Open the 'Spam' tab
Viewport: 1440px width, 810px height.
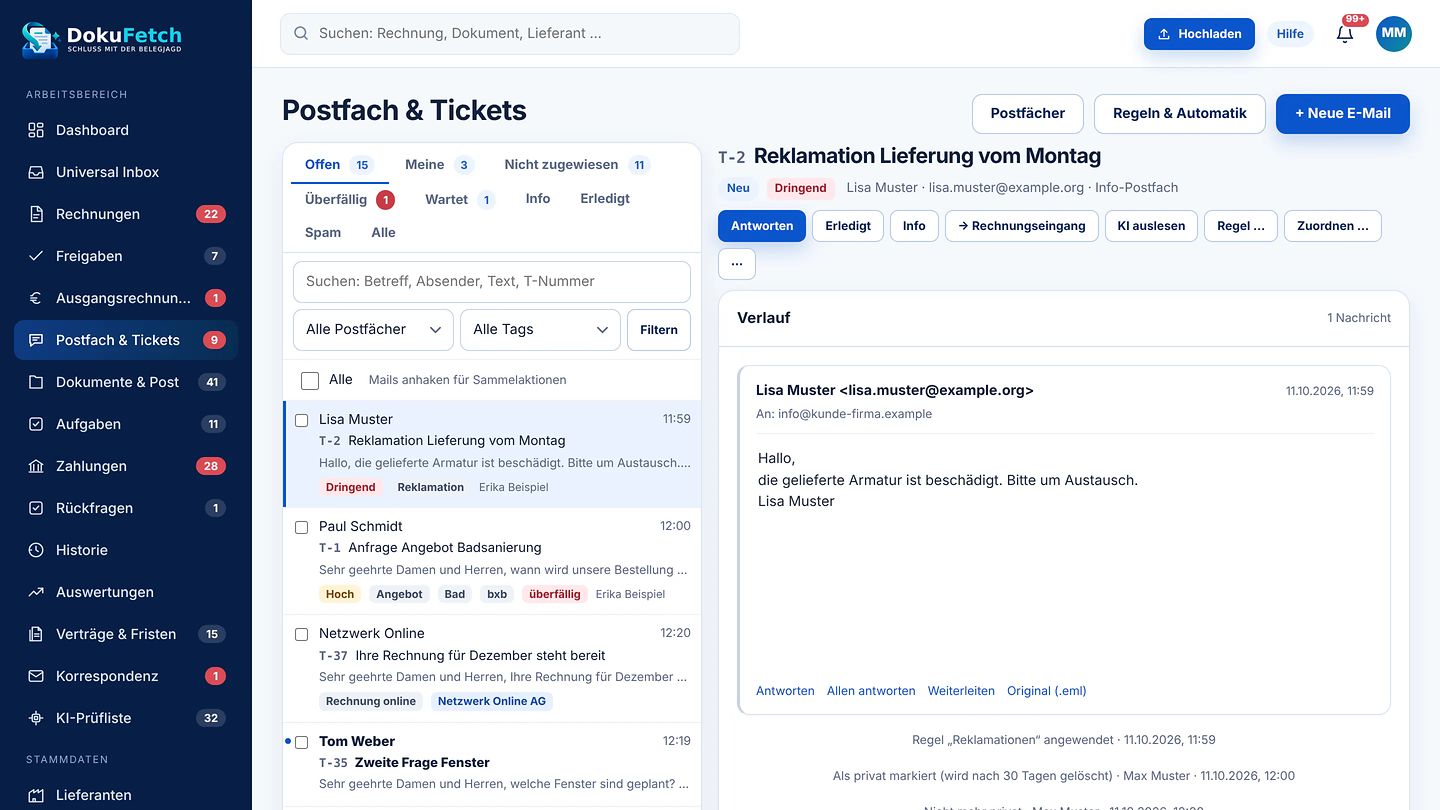(323, 233)
